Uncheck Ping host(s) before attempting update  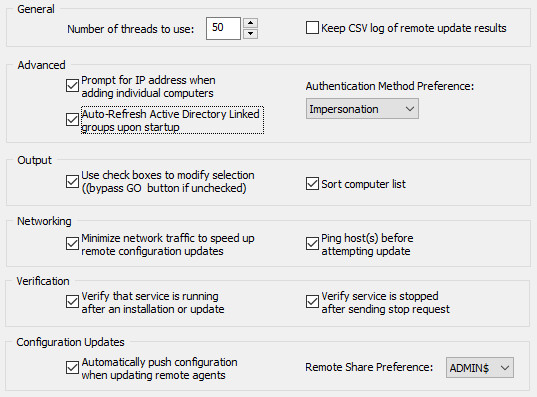pyautogui.click(x=312, y=244)
